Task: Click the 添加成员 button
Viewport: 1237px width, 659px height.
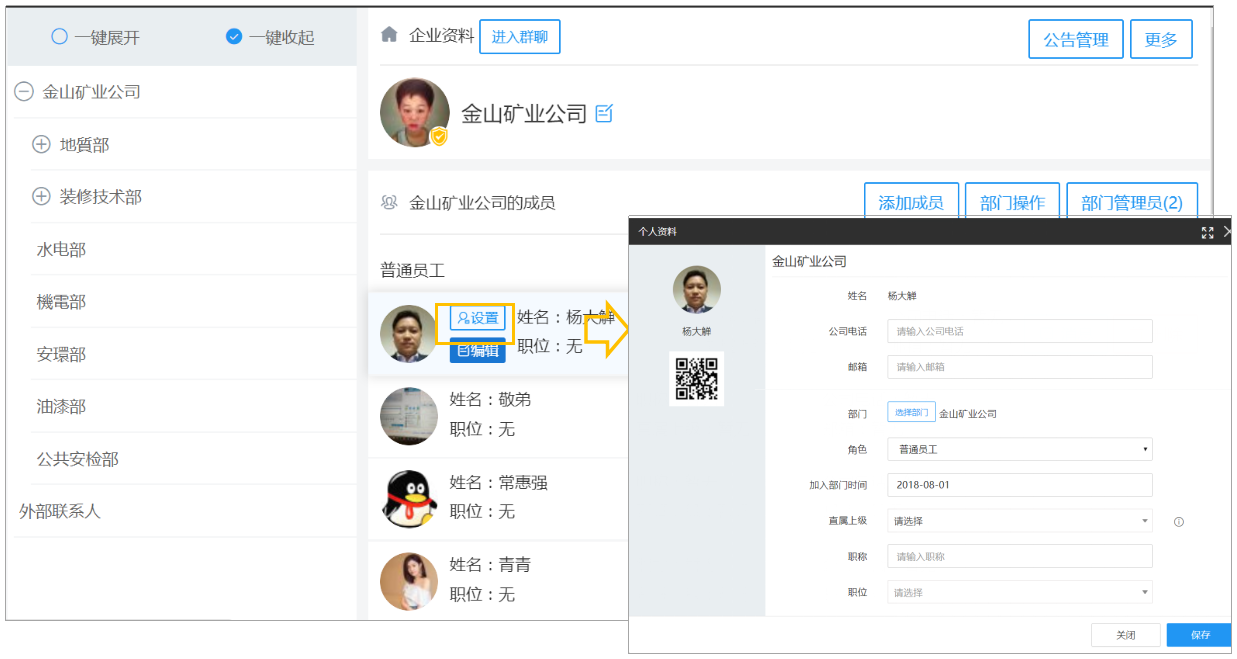Action: (911, 202)
